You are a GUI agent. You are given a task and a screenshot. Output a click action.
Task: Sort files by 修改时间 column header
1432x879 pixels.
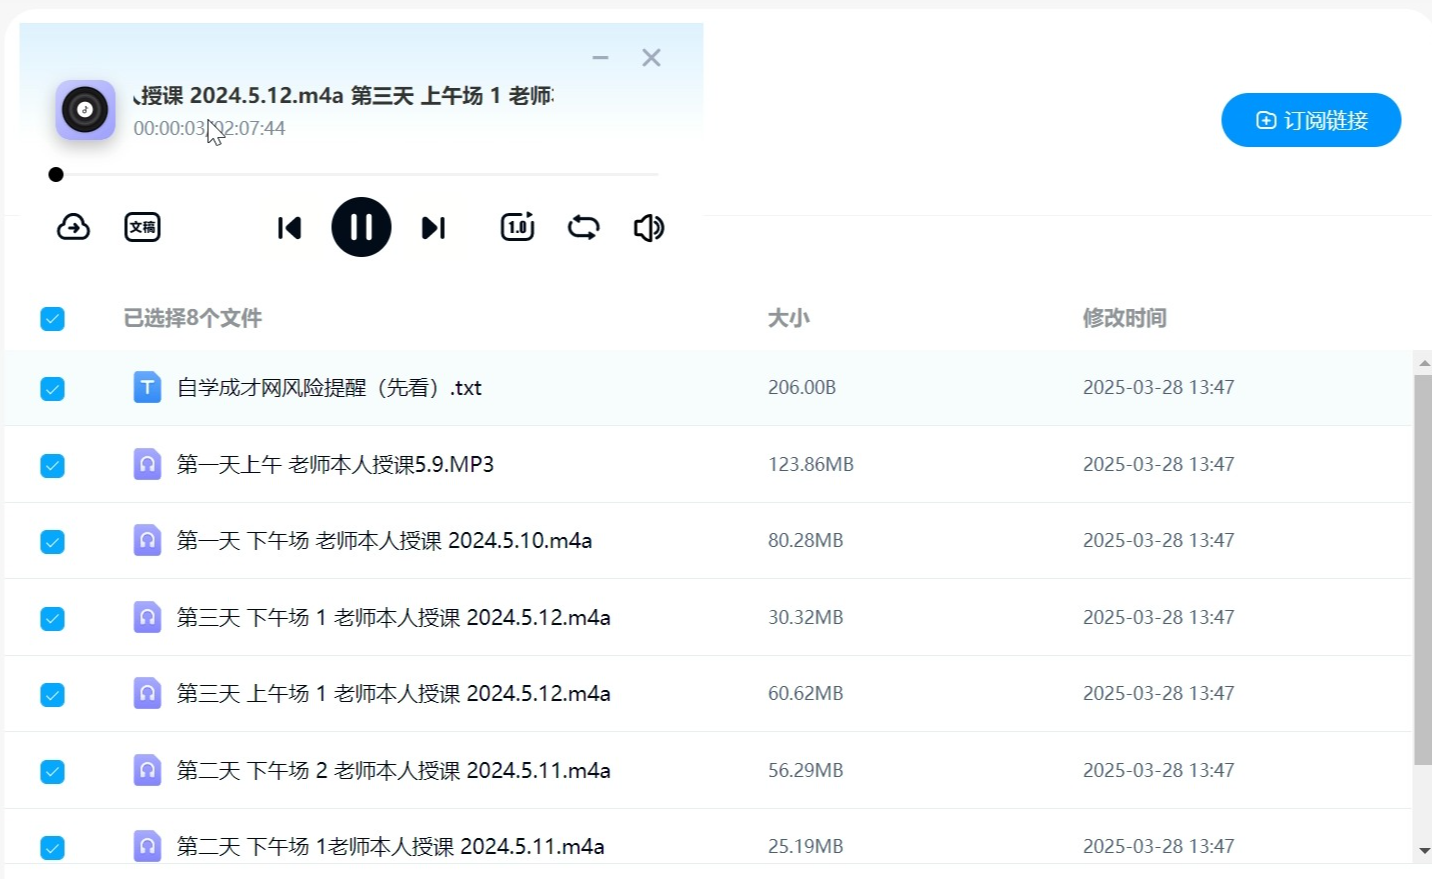pos(1124,318)
